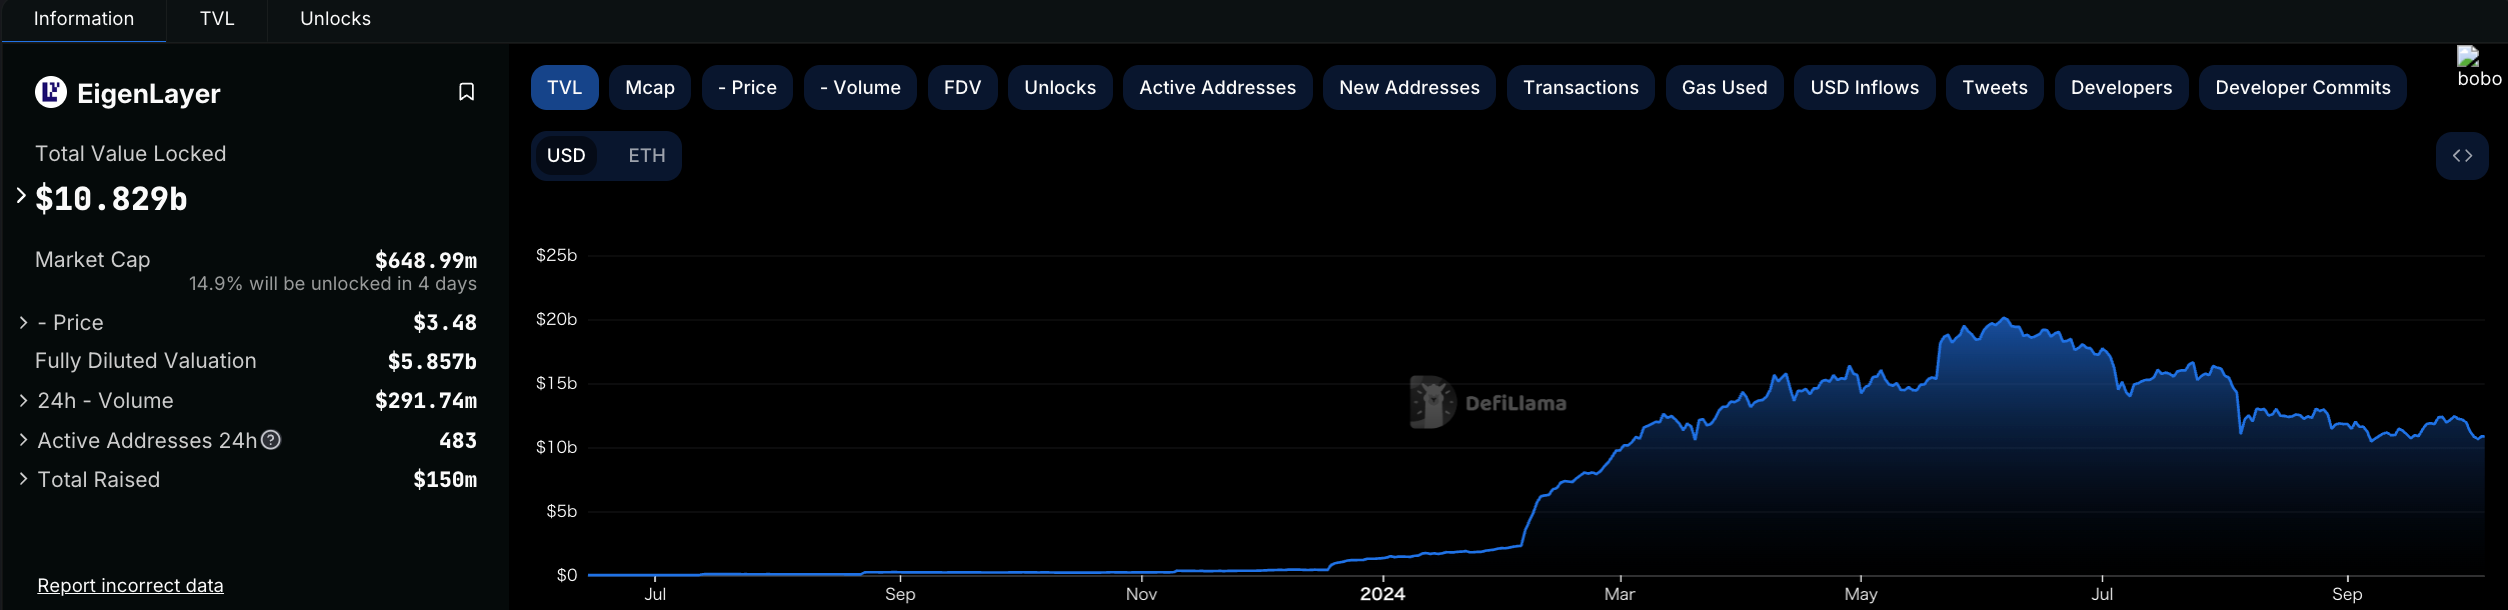Enable the Gas Used chart series
2508x610 pixels.
pos(1724,88)
